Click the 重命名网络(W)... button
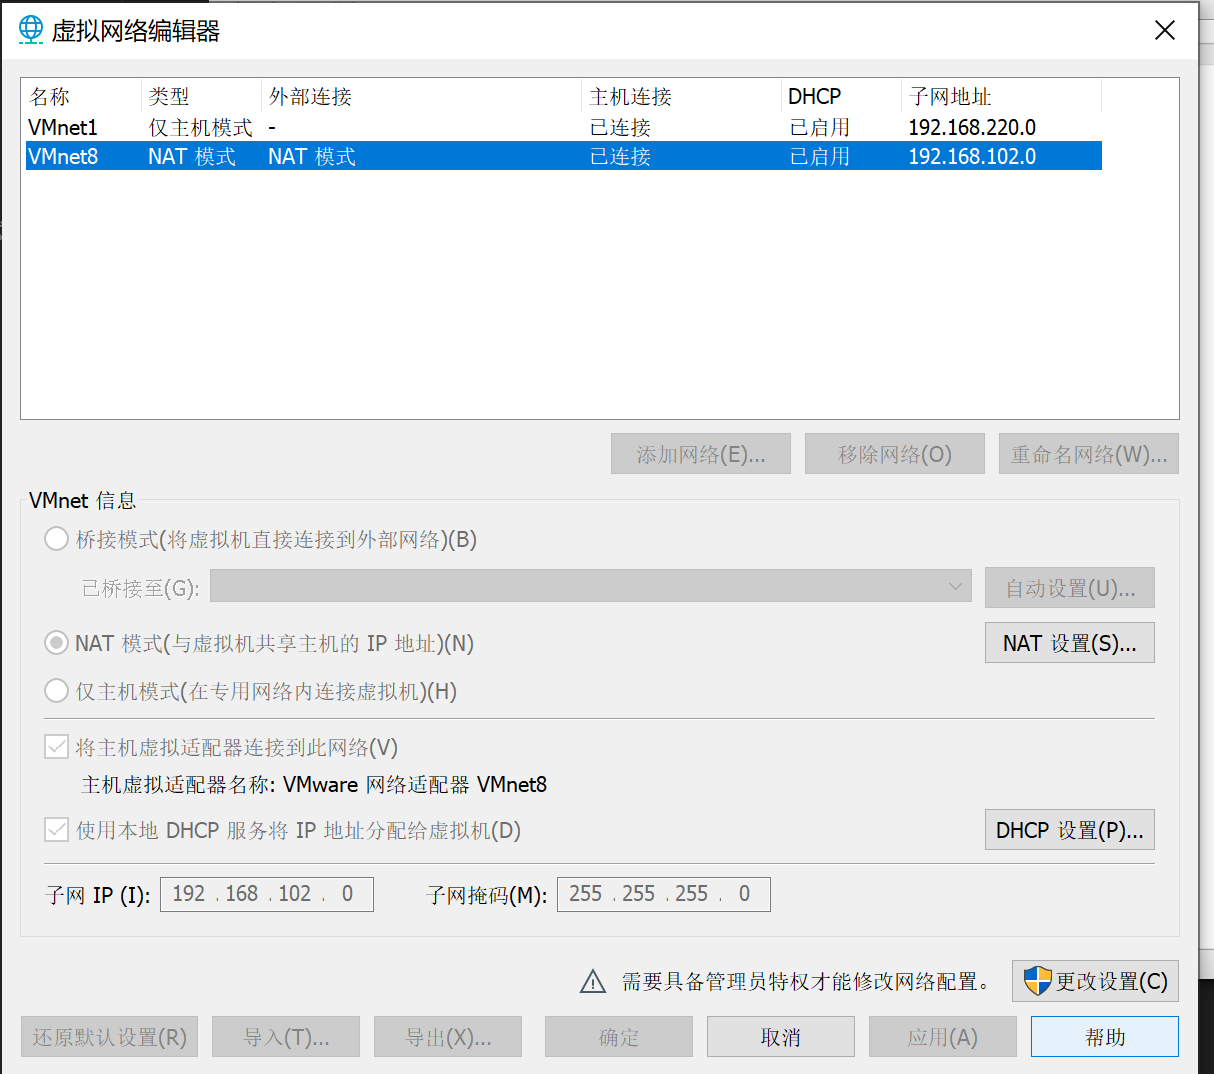The width and height of the screenshot is (1214, 1074). 1089,454
